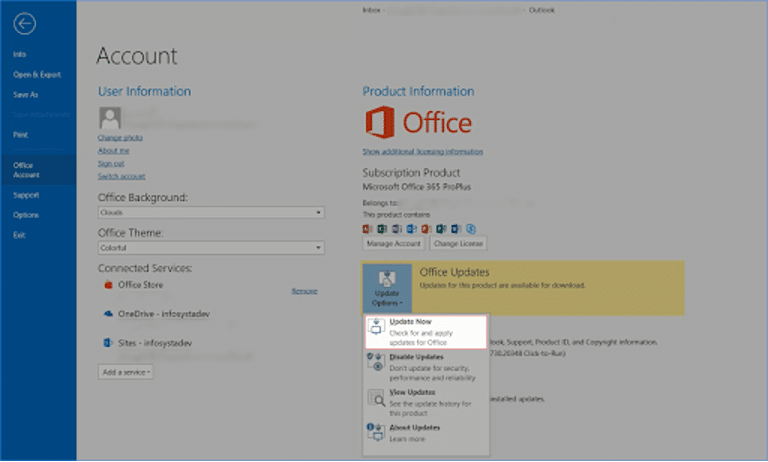The image size is (768, 462).
Task: Click the Change License button
Action: click(458, 243)
